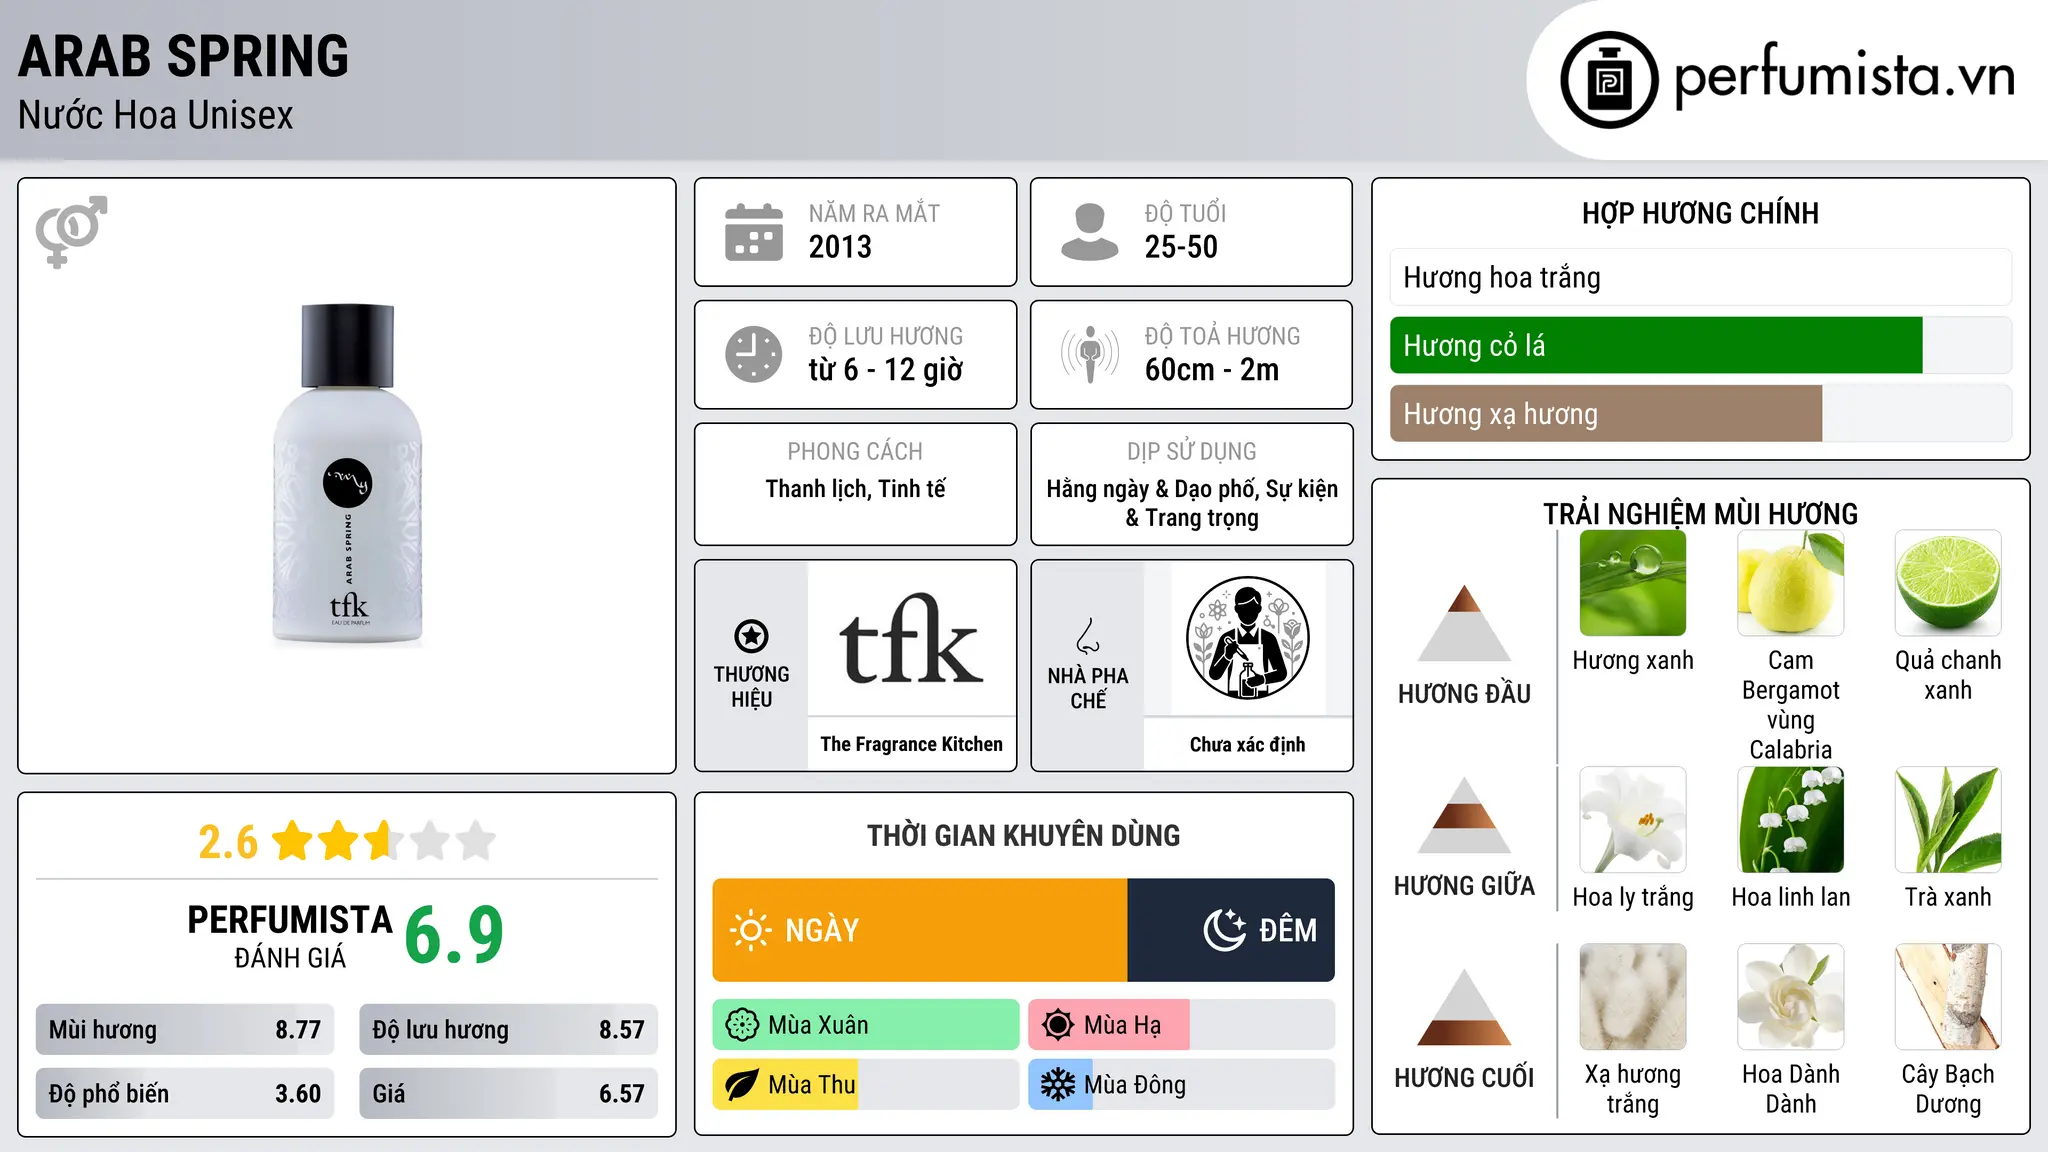Click the ARAB SPRING title
The image size is (2048, 1152).
(x=184, y=56)
